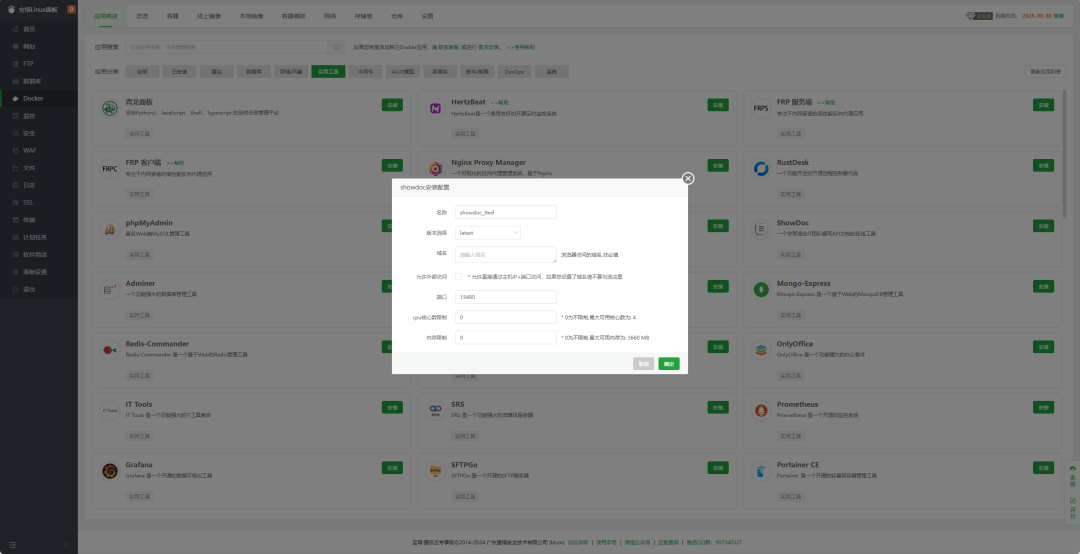Click the phpMyAdmin sailboat logo
Image resolution: width=1080 pixels, height=554 pixels.
pyautogui.click(x=110, y=229)
